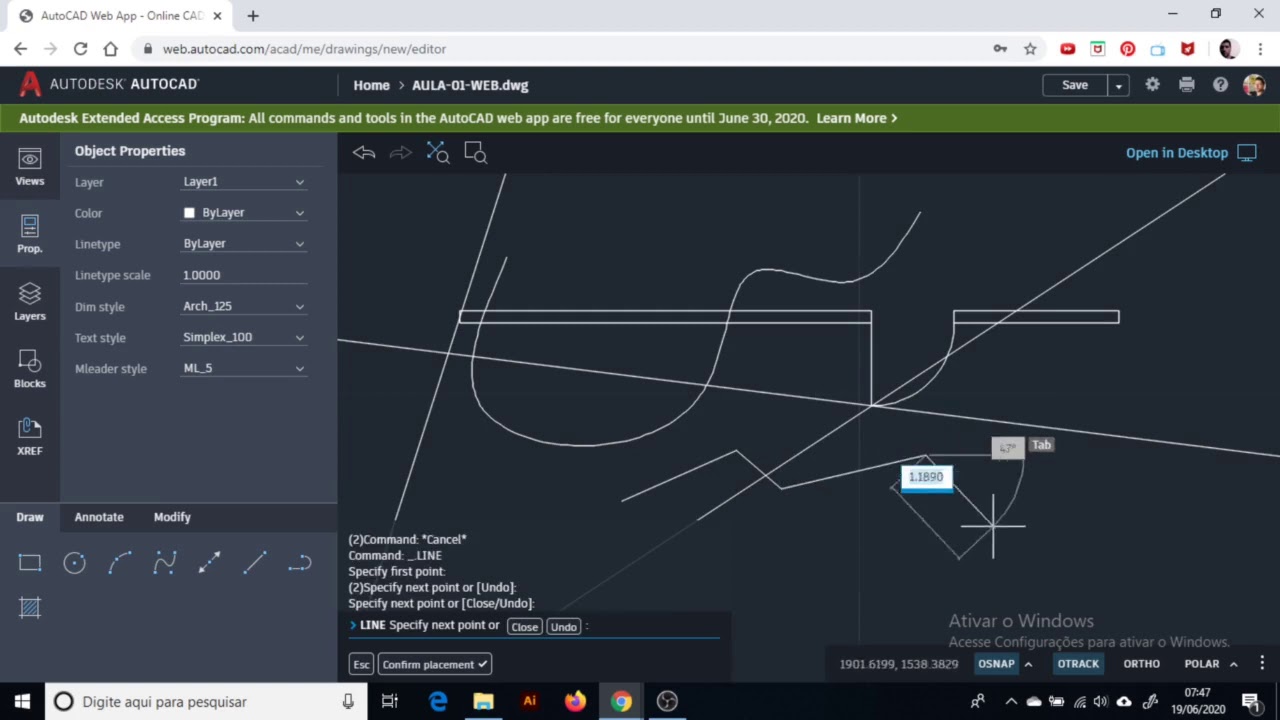Image resolution: width=1280 pixels, height=720 pixels.
Task: Open the user avatar menu
Action: click(x=1254, y=85)
